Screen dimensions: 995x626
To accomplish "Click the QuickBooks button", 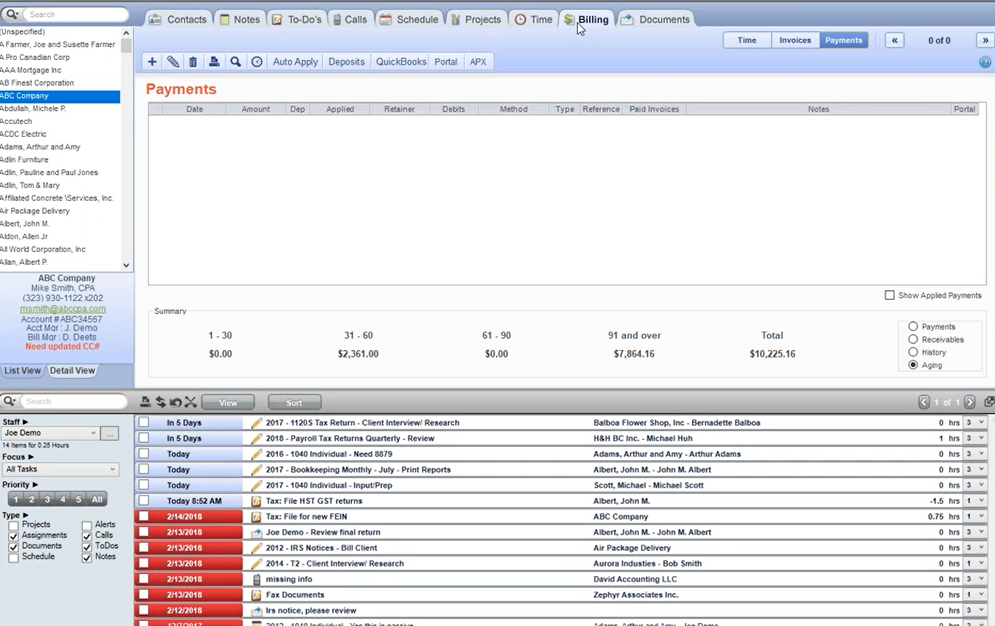I will [x=401, y=62].
